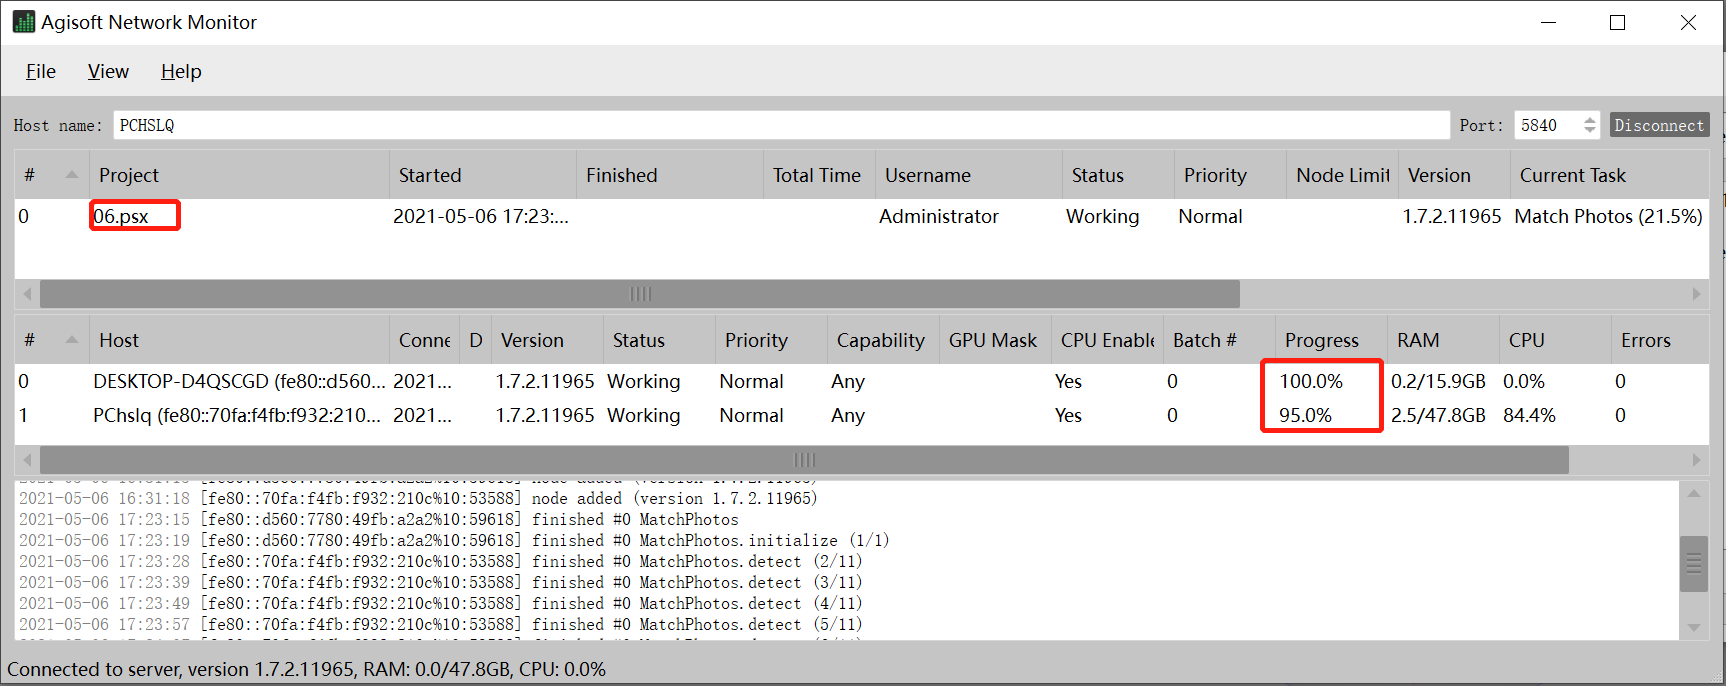Click log line node added 16:31:18
This screenshot has height=686, width=1726.
click(x=418, y=498)
